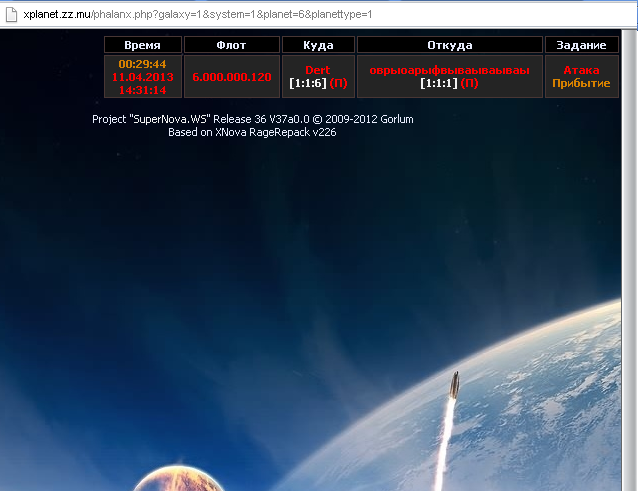Click the "Время" column header
Screen dimensions: 638x491
point(142,45)
